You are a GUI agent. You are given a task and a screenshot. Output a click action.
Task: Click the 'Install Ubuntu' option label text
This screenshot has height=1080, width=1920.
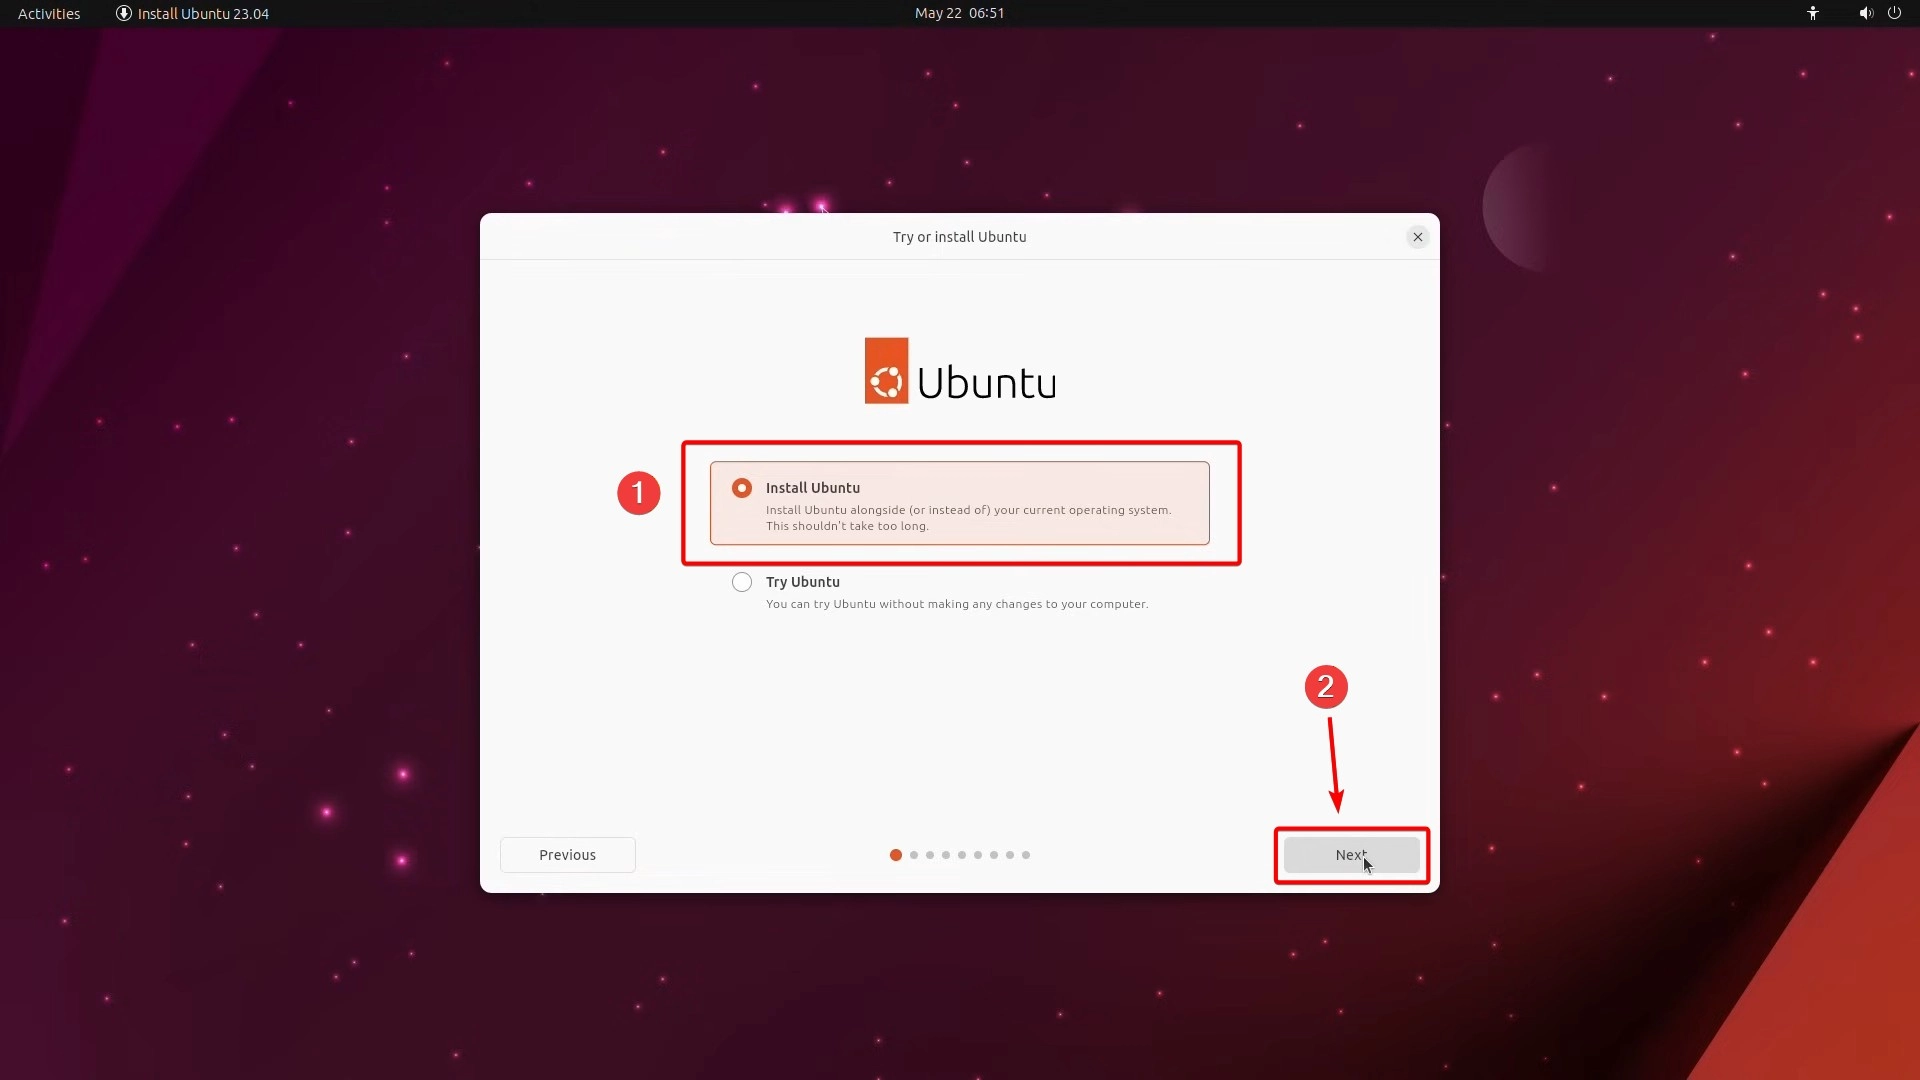coord(812,488)
